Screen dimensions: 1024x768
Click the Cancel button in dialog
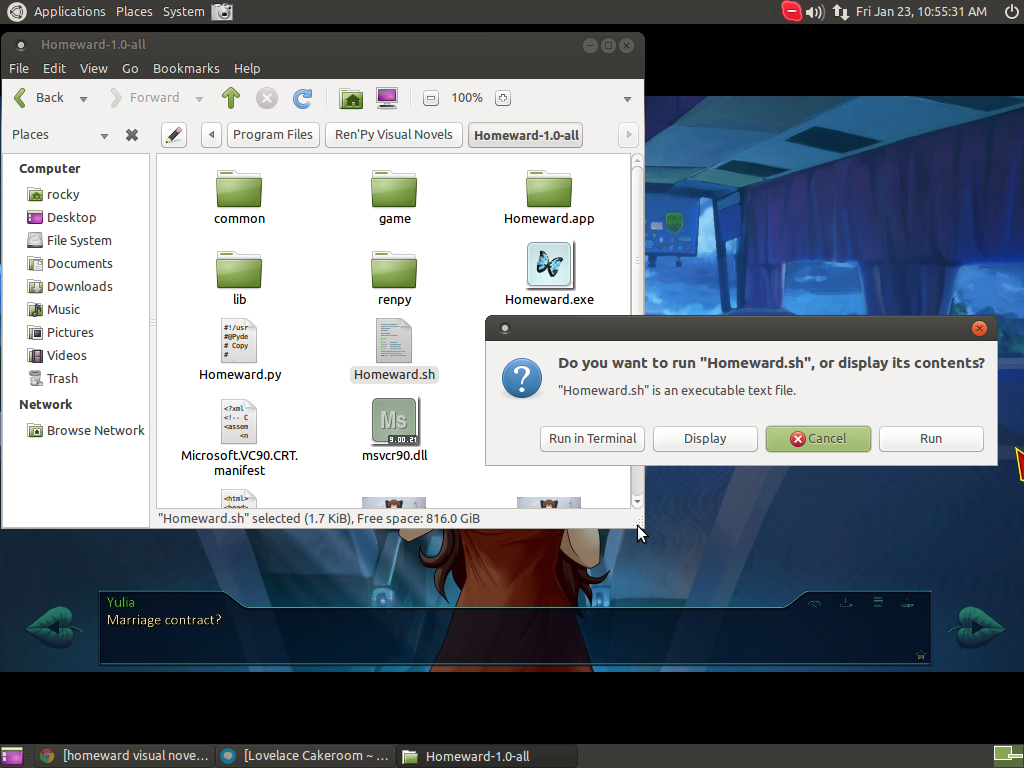818,439
